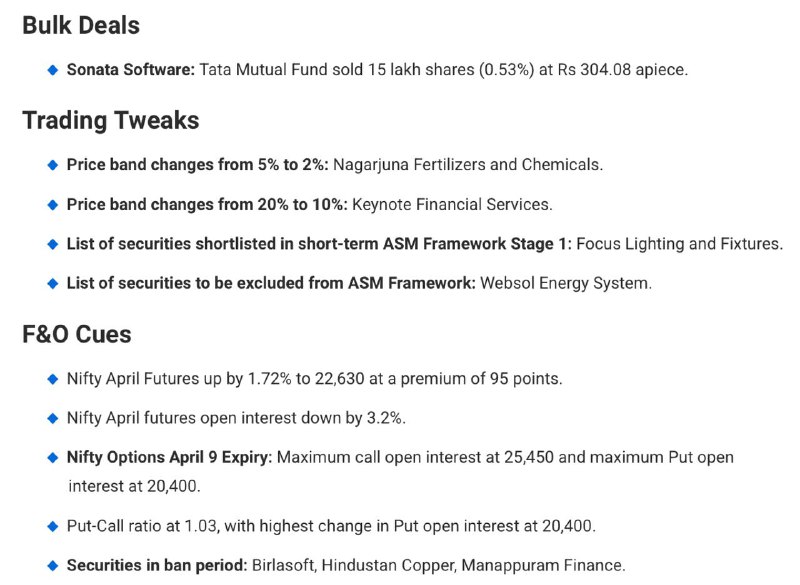Click the diamond bullet beside ASM Framework Stage 1

click(x=53, y=244)
